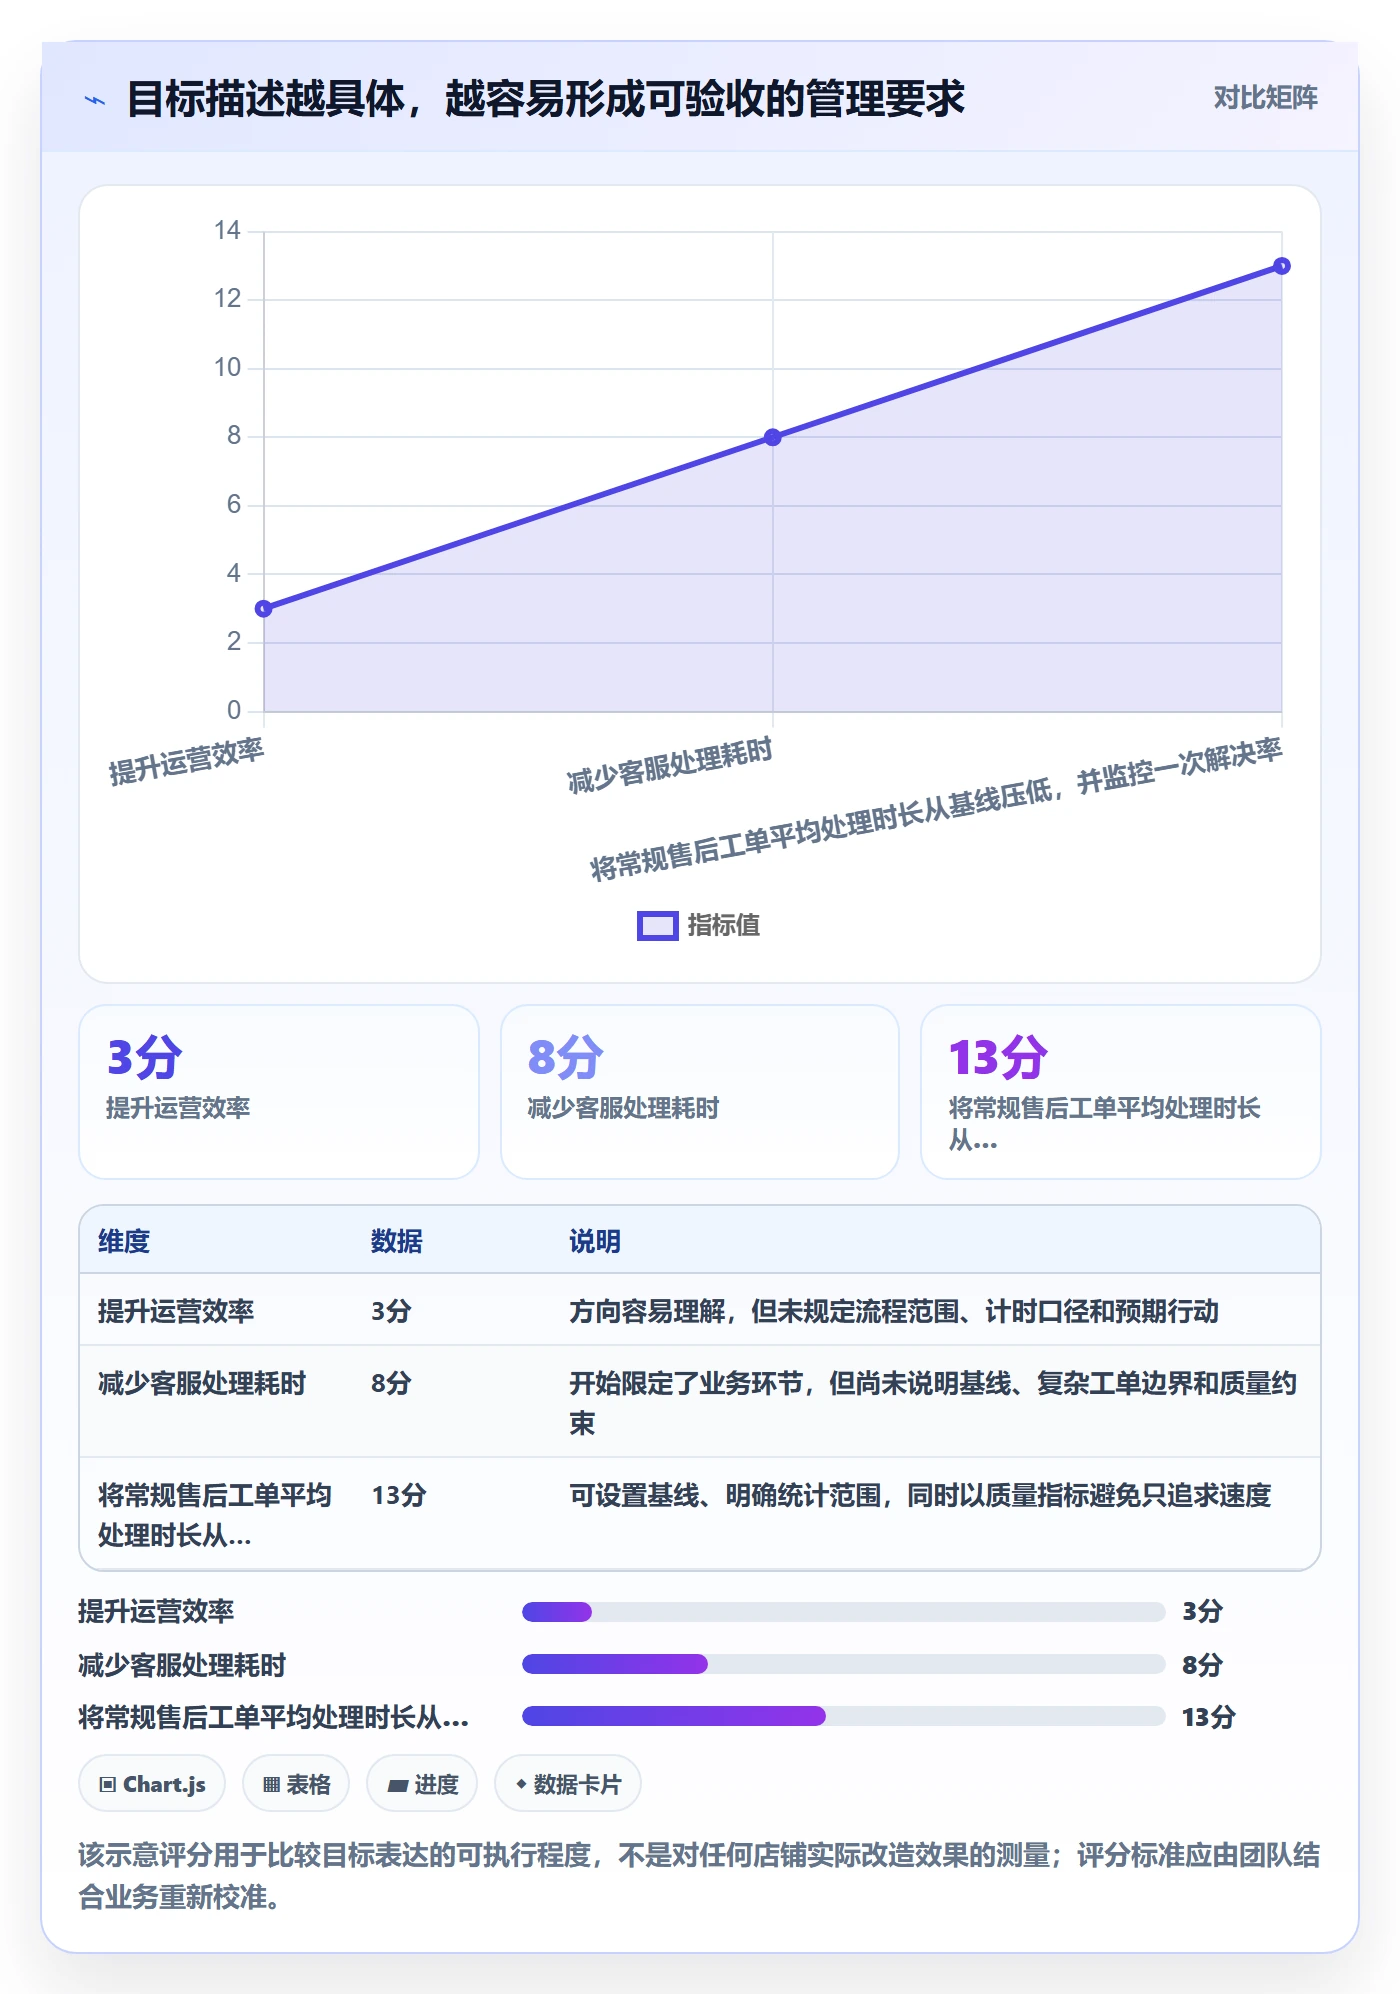Click the 进度 chip bar icon
Viewport: 1400px width, 1994px height.
coord(397,1786)
